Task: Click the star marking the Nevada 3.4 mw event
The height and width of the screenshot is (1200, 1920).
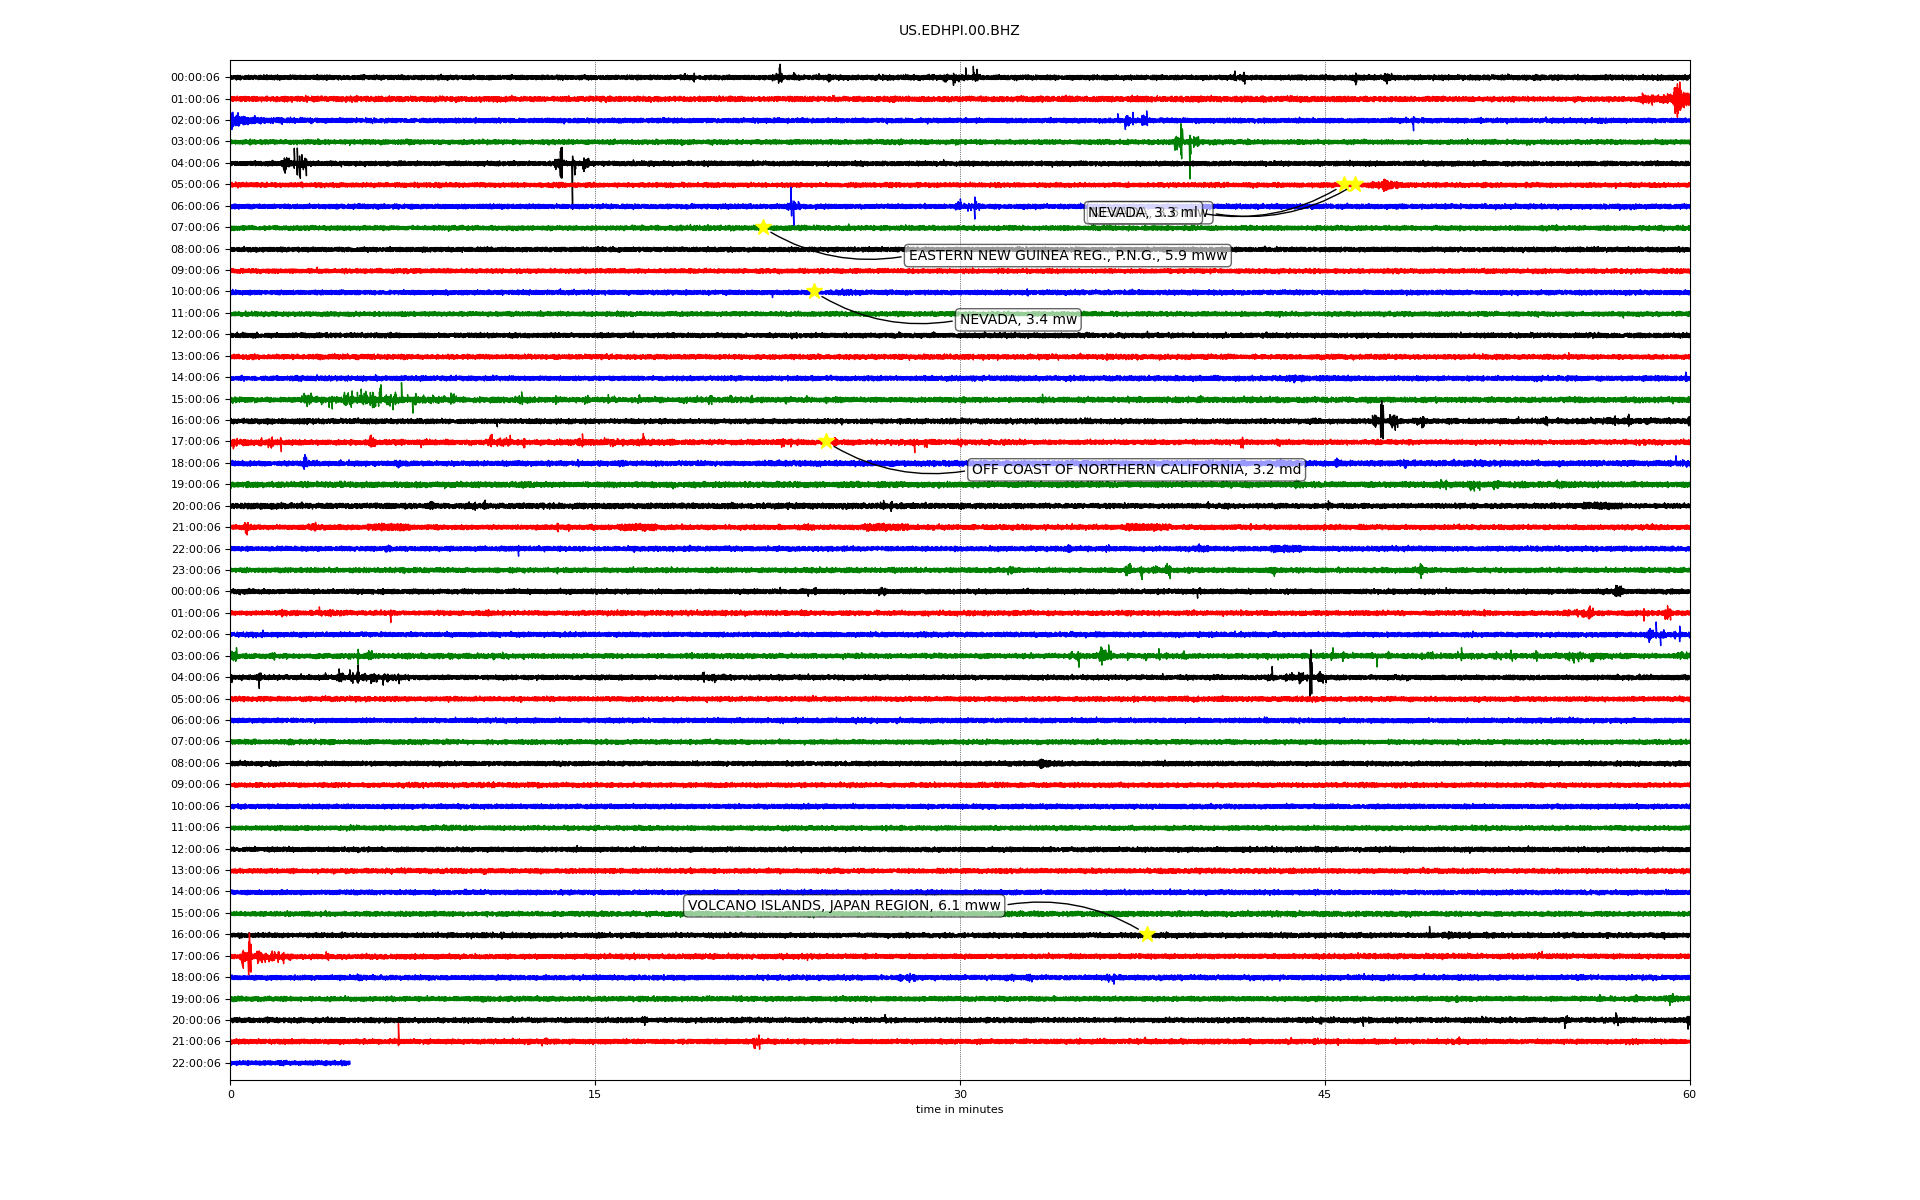Action: click(814, 291)
